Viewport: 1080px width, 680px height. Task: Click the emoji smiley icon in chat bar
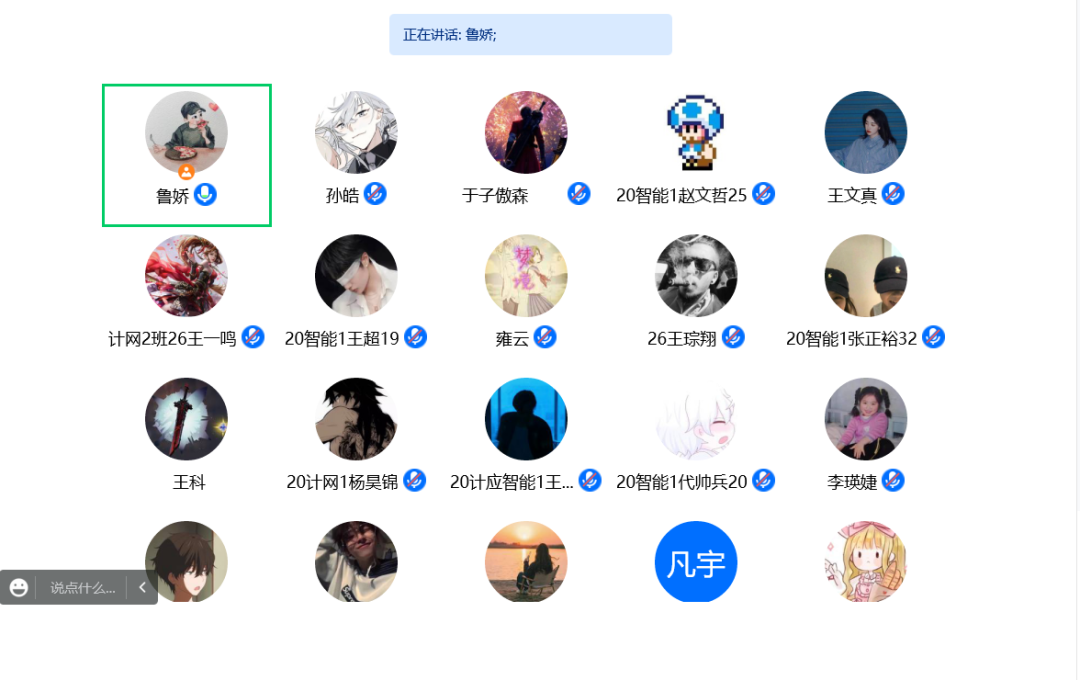pos(19,588)
